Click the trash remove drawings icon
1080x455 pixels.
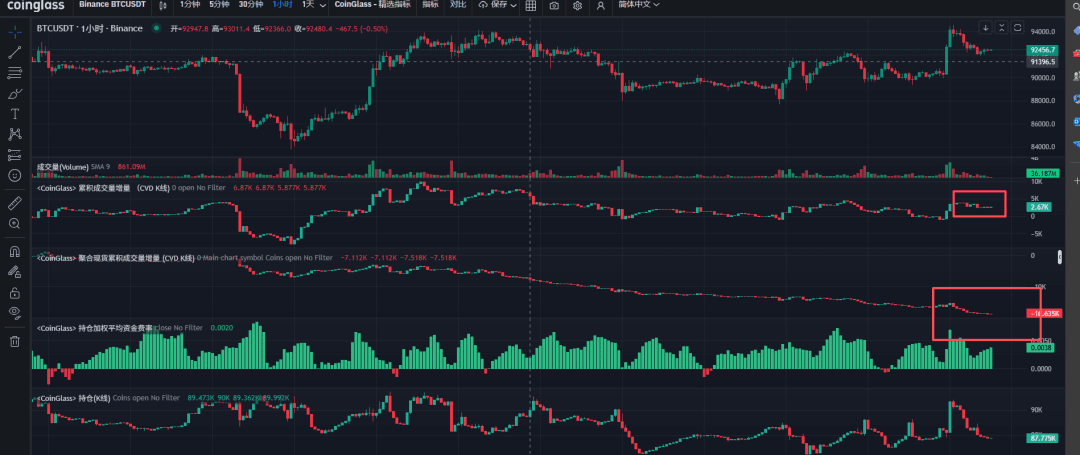pyautogui.click(x=14, y=341)
